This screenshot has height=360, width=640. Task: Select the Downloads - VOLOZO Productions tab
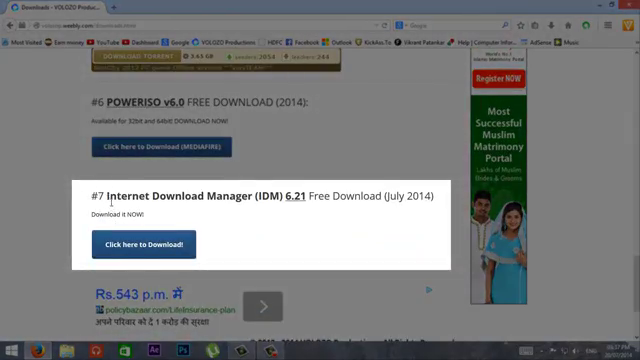coord(56,7)
